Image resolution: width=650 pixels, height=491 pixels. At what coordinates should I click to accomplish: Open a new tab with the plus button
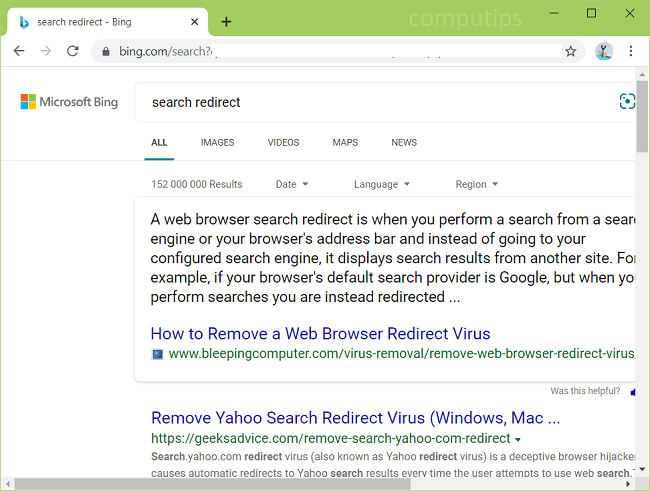click(226, 22)
